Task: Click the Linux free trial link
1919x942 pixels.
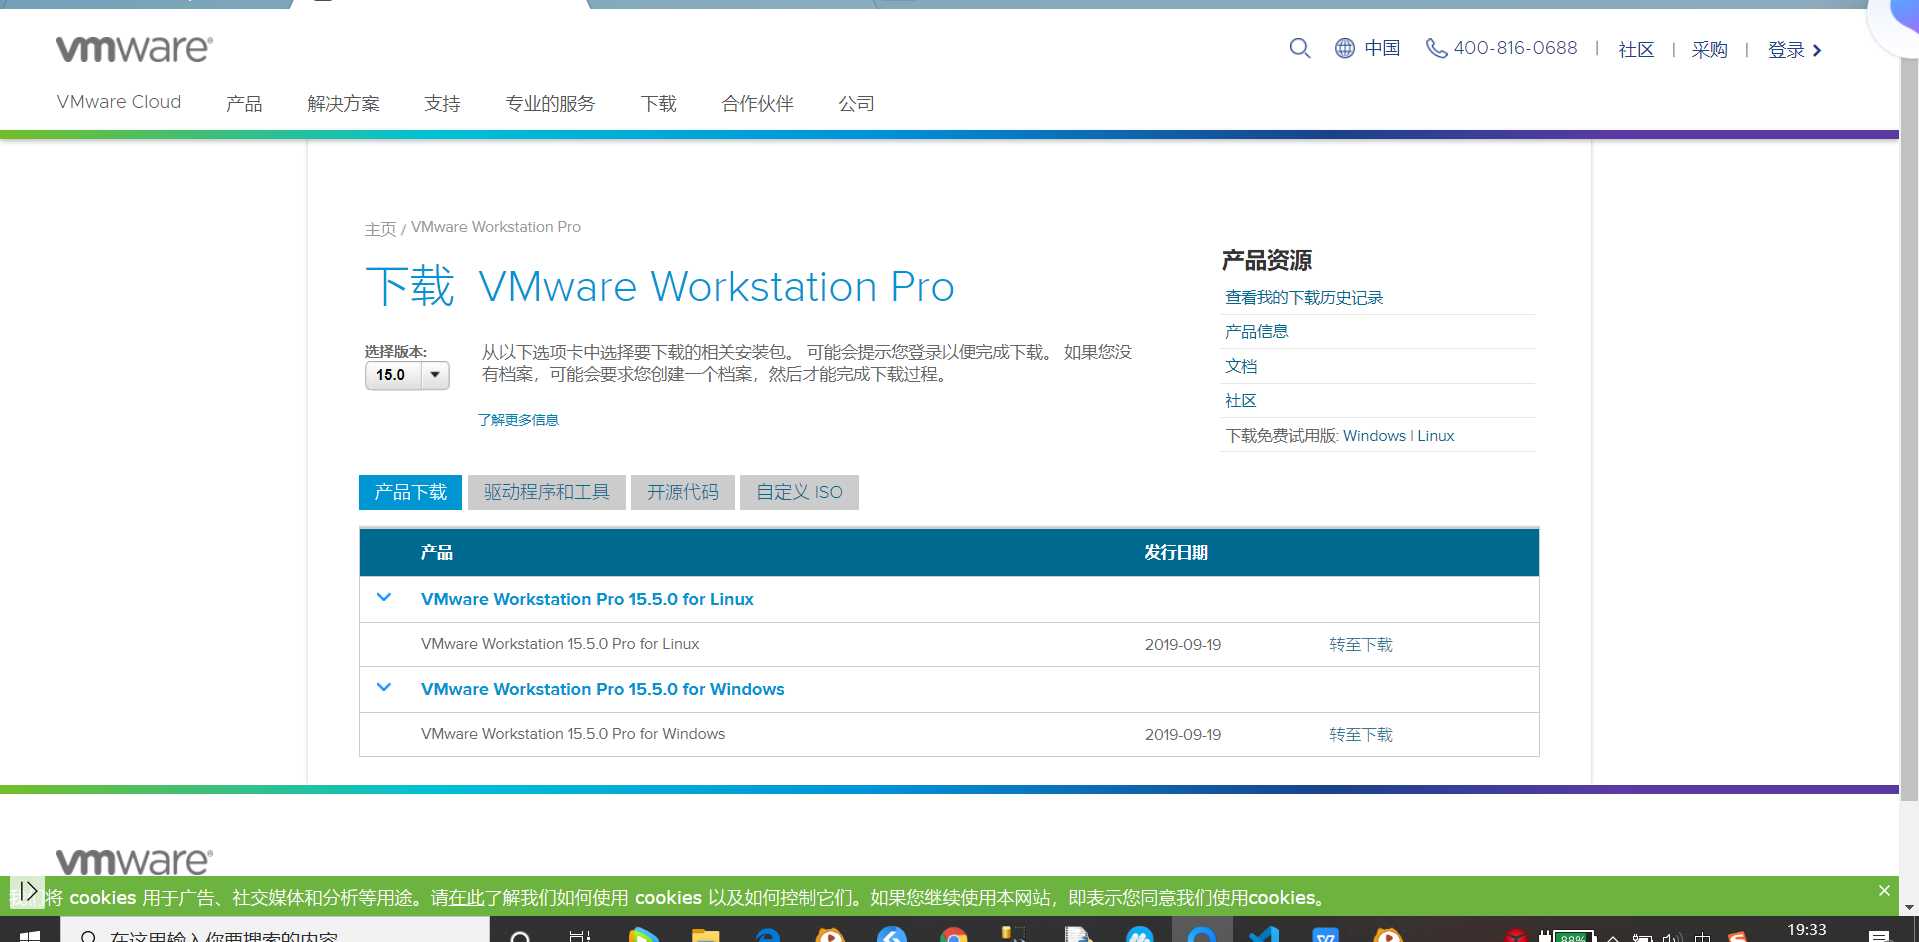Action: pos(1435,436)
